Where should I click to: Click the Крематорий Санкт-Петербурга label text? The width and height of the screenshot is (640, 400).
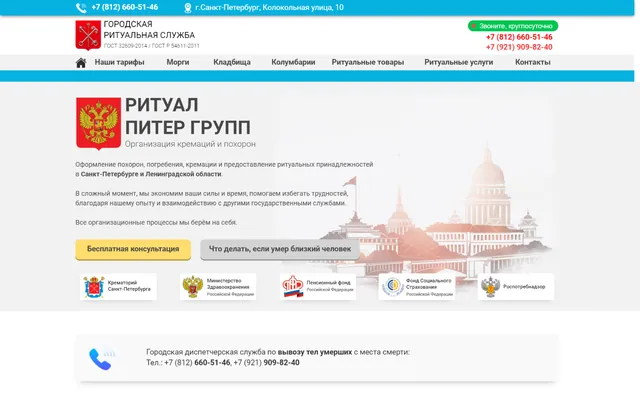pos(129,286)
